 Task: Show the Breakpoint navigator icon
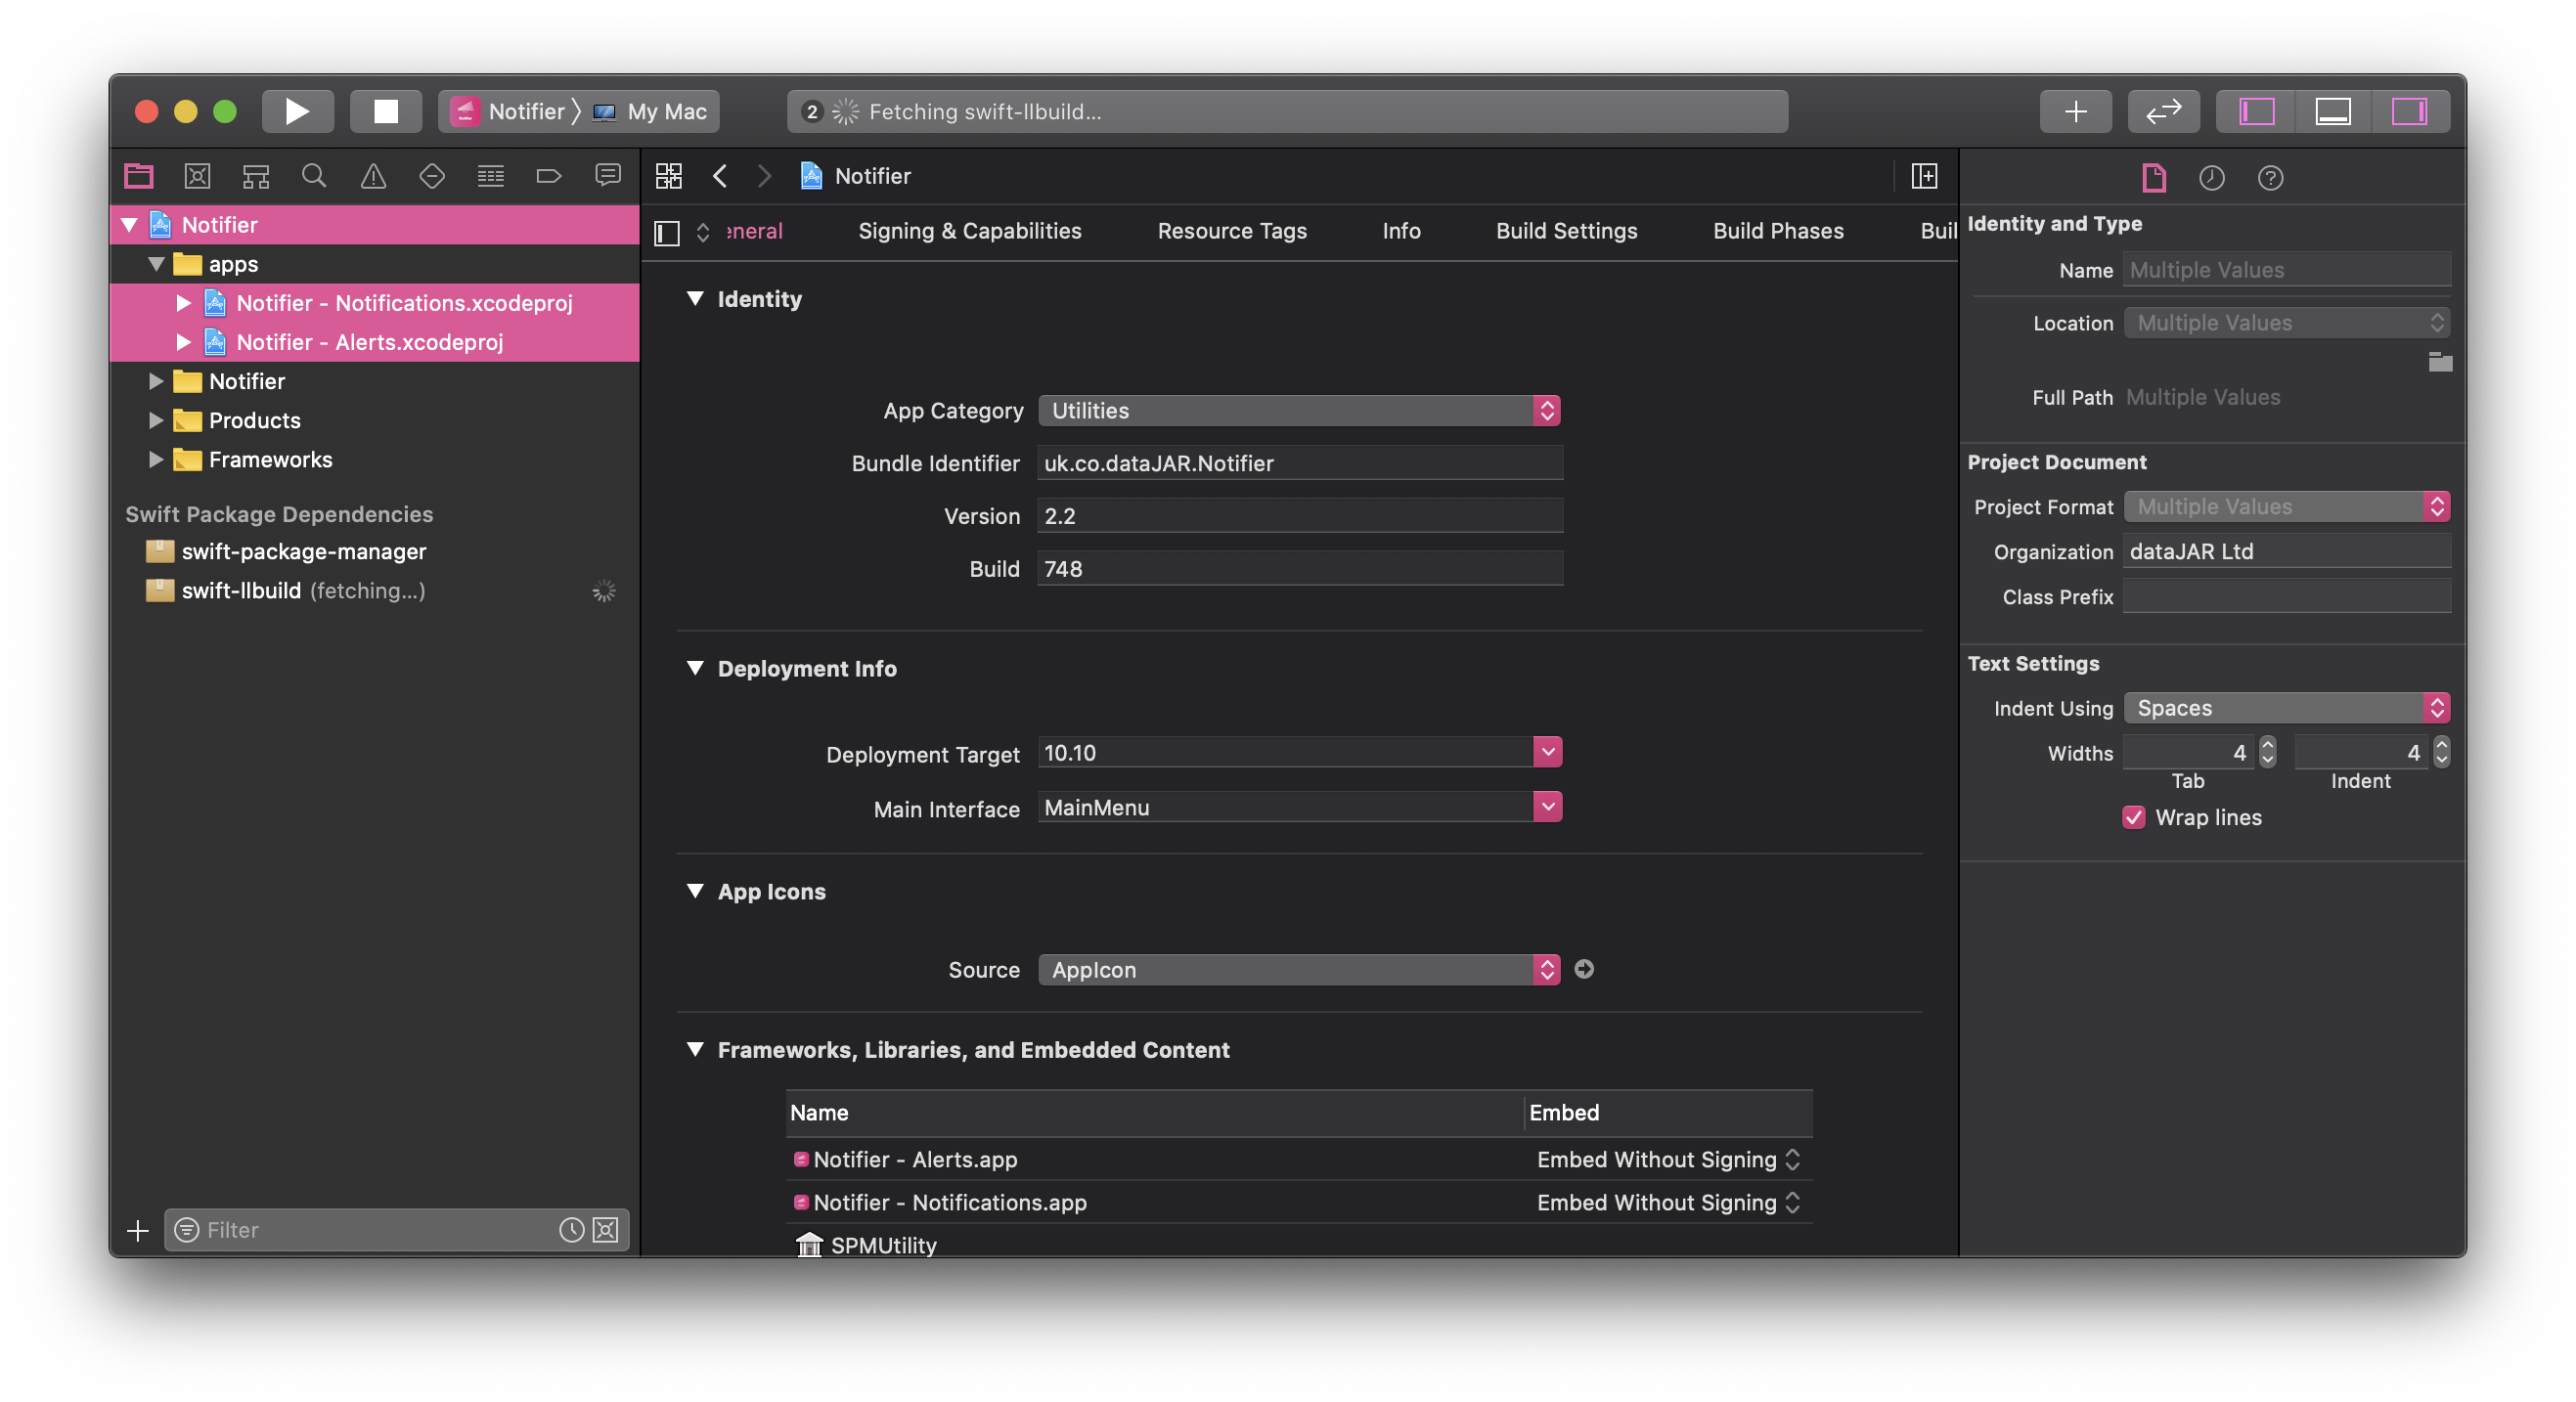pyautogui.click(x=549, y=176)
